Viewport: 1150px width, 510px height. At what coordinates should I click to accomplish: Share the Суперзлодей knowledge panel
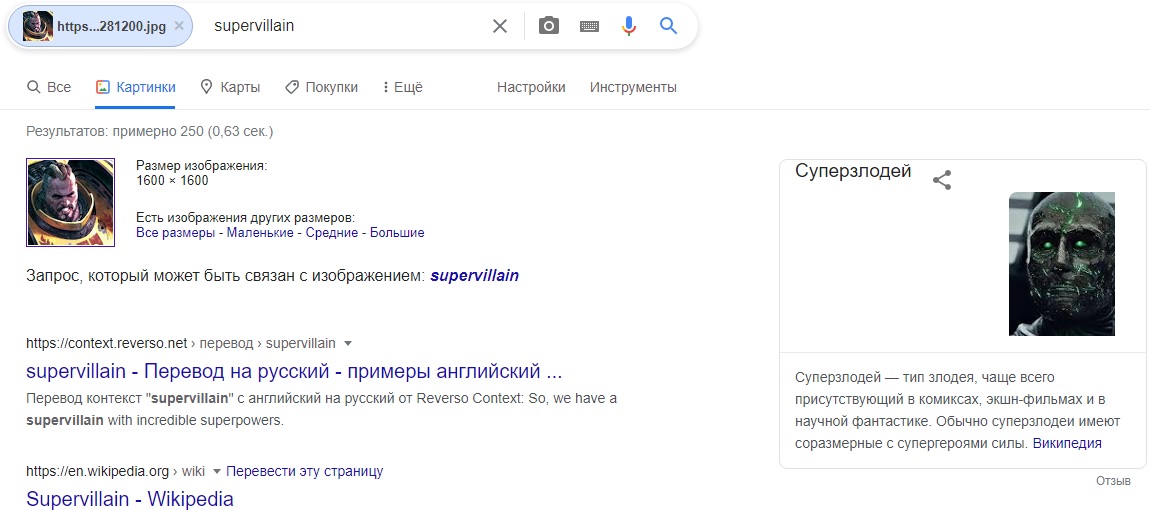(x=941, y=180)
